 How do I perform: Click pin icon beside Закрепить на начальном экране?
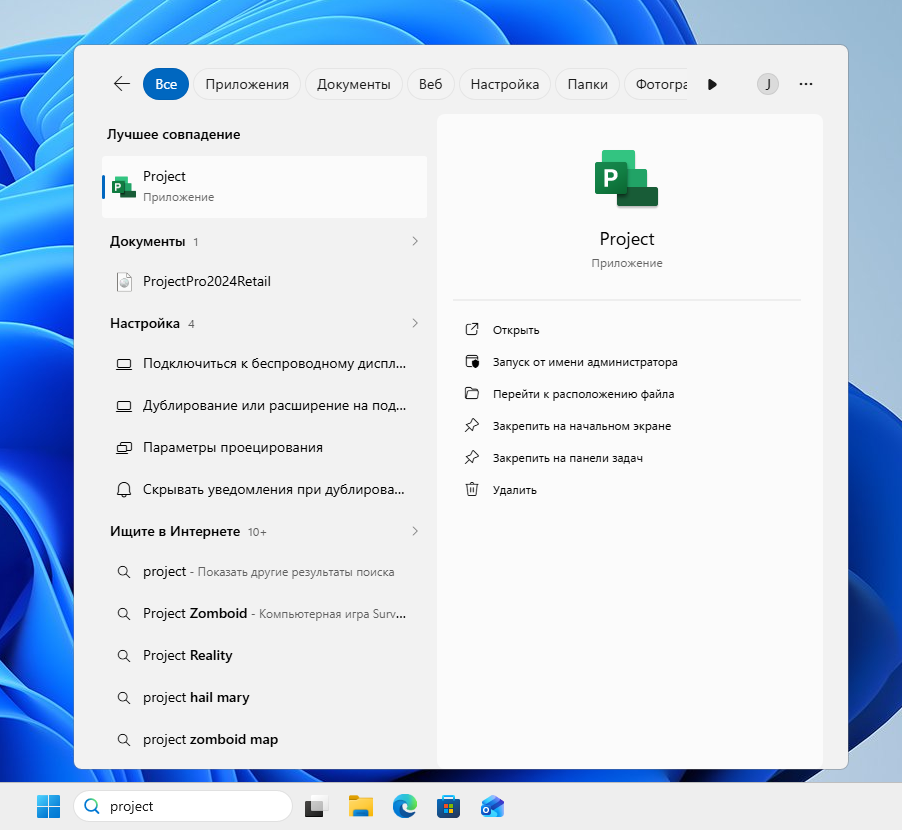click(x=472, y=425)
